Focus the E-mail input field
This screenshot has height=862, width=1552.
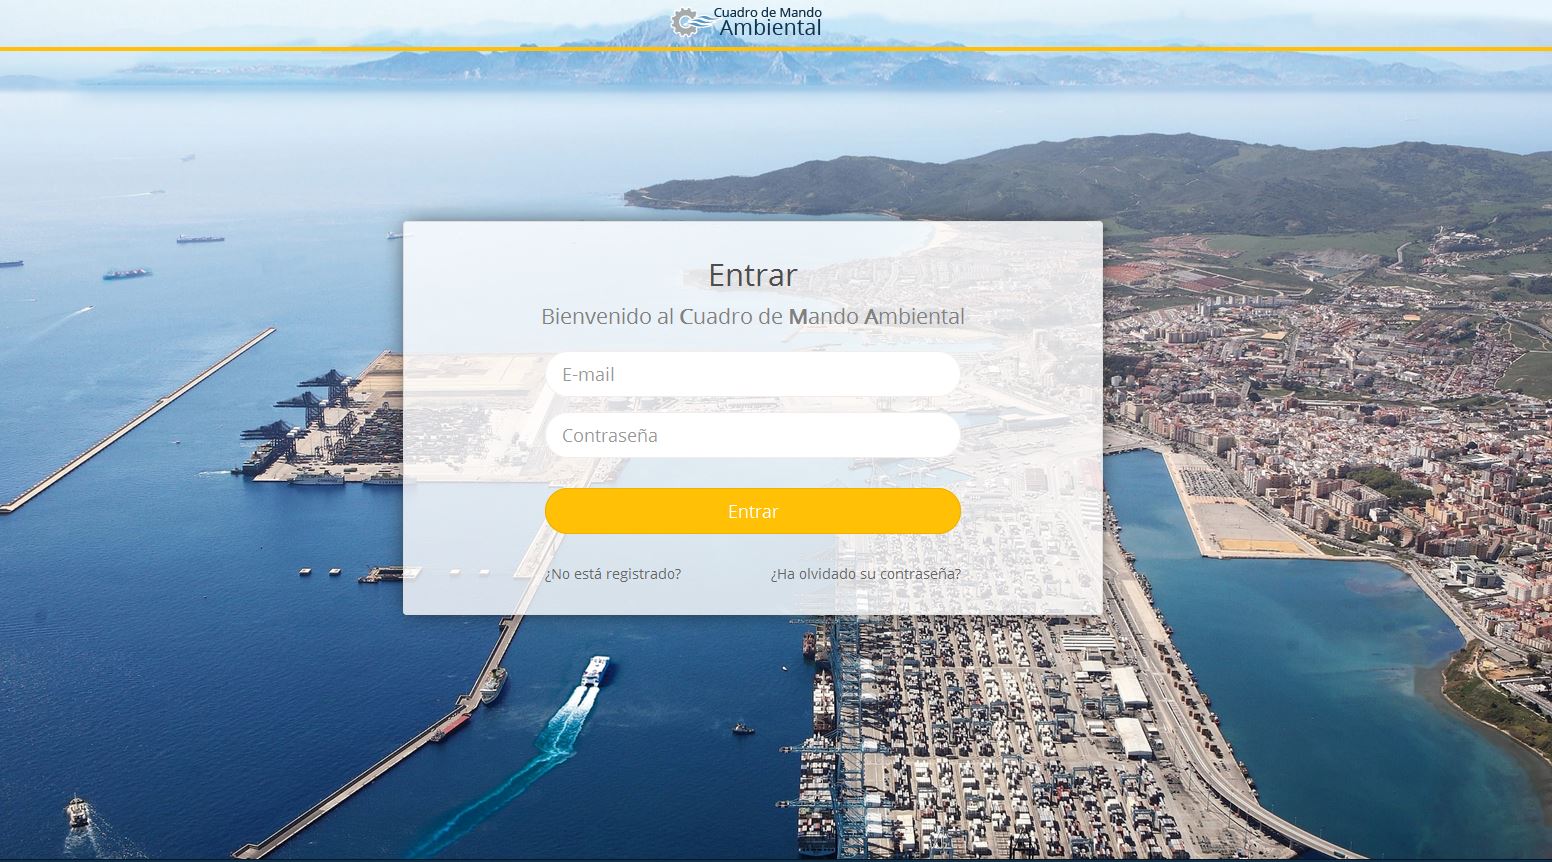[753, 374]
